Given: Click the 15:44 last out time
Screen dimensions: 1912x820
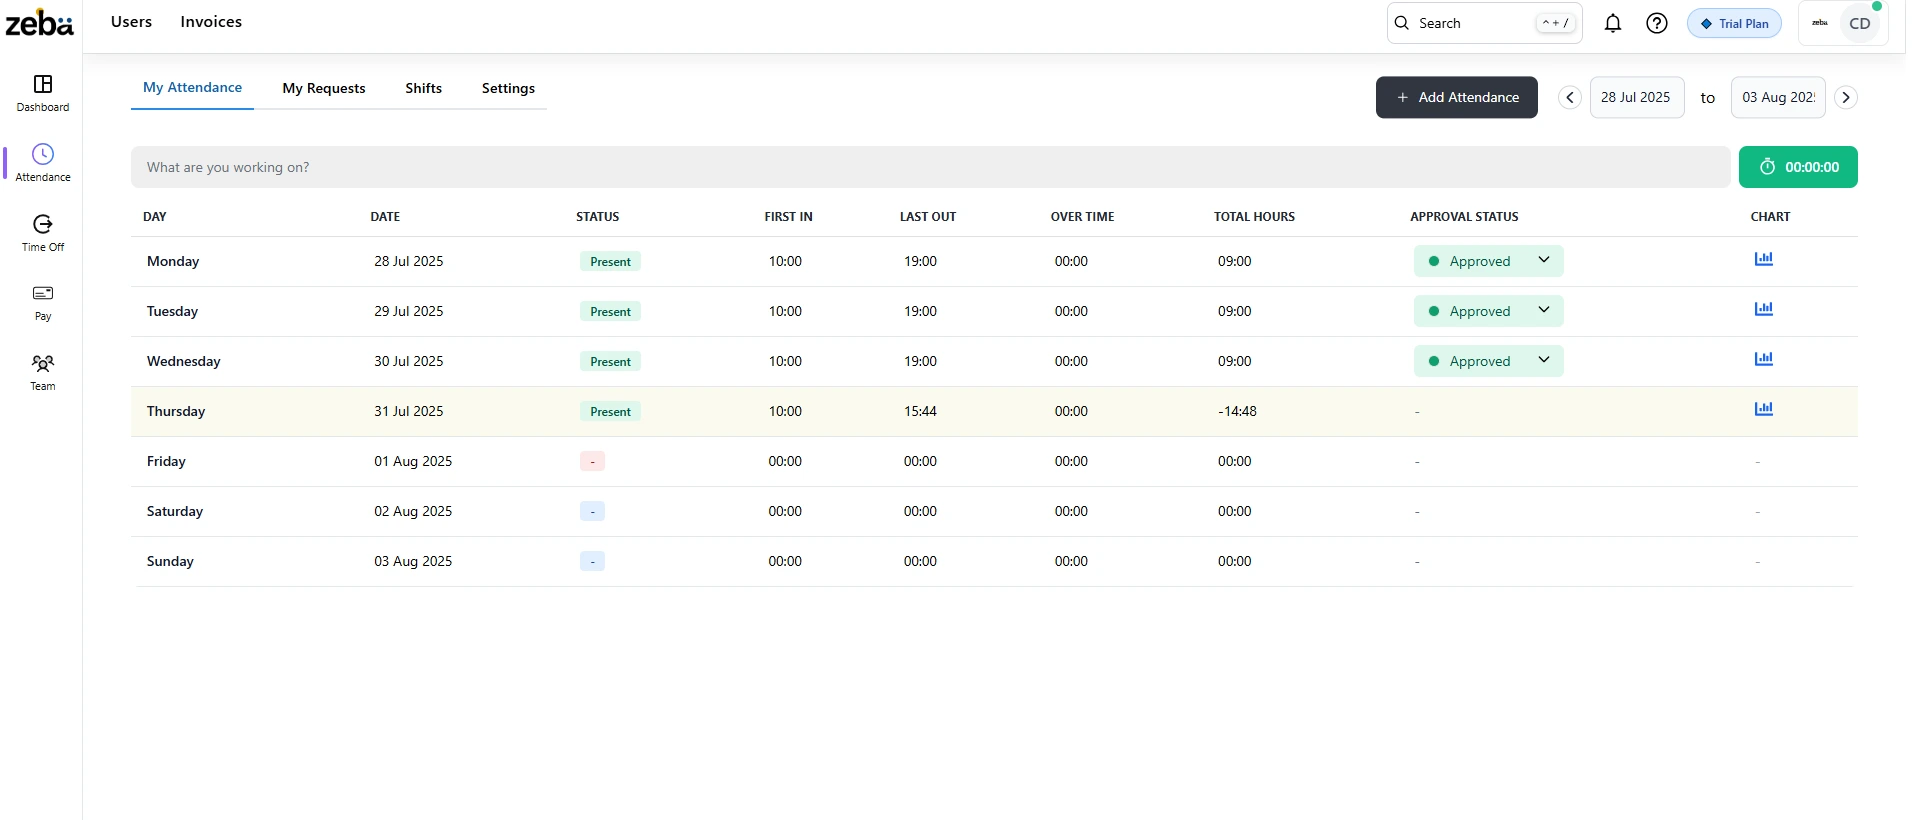Looking at the screenshot, I should (920, 411).
